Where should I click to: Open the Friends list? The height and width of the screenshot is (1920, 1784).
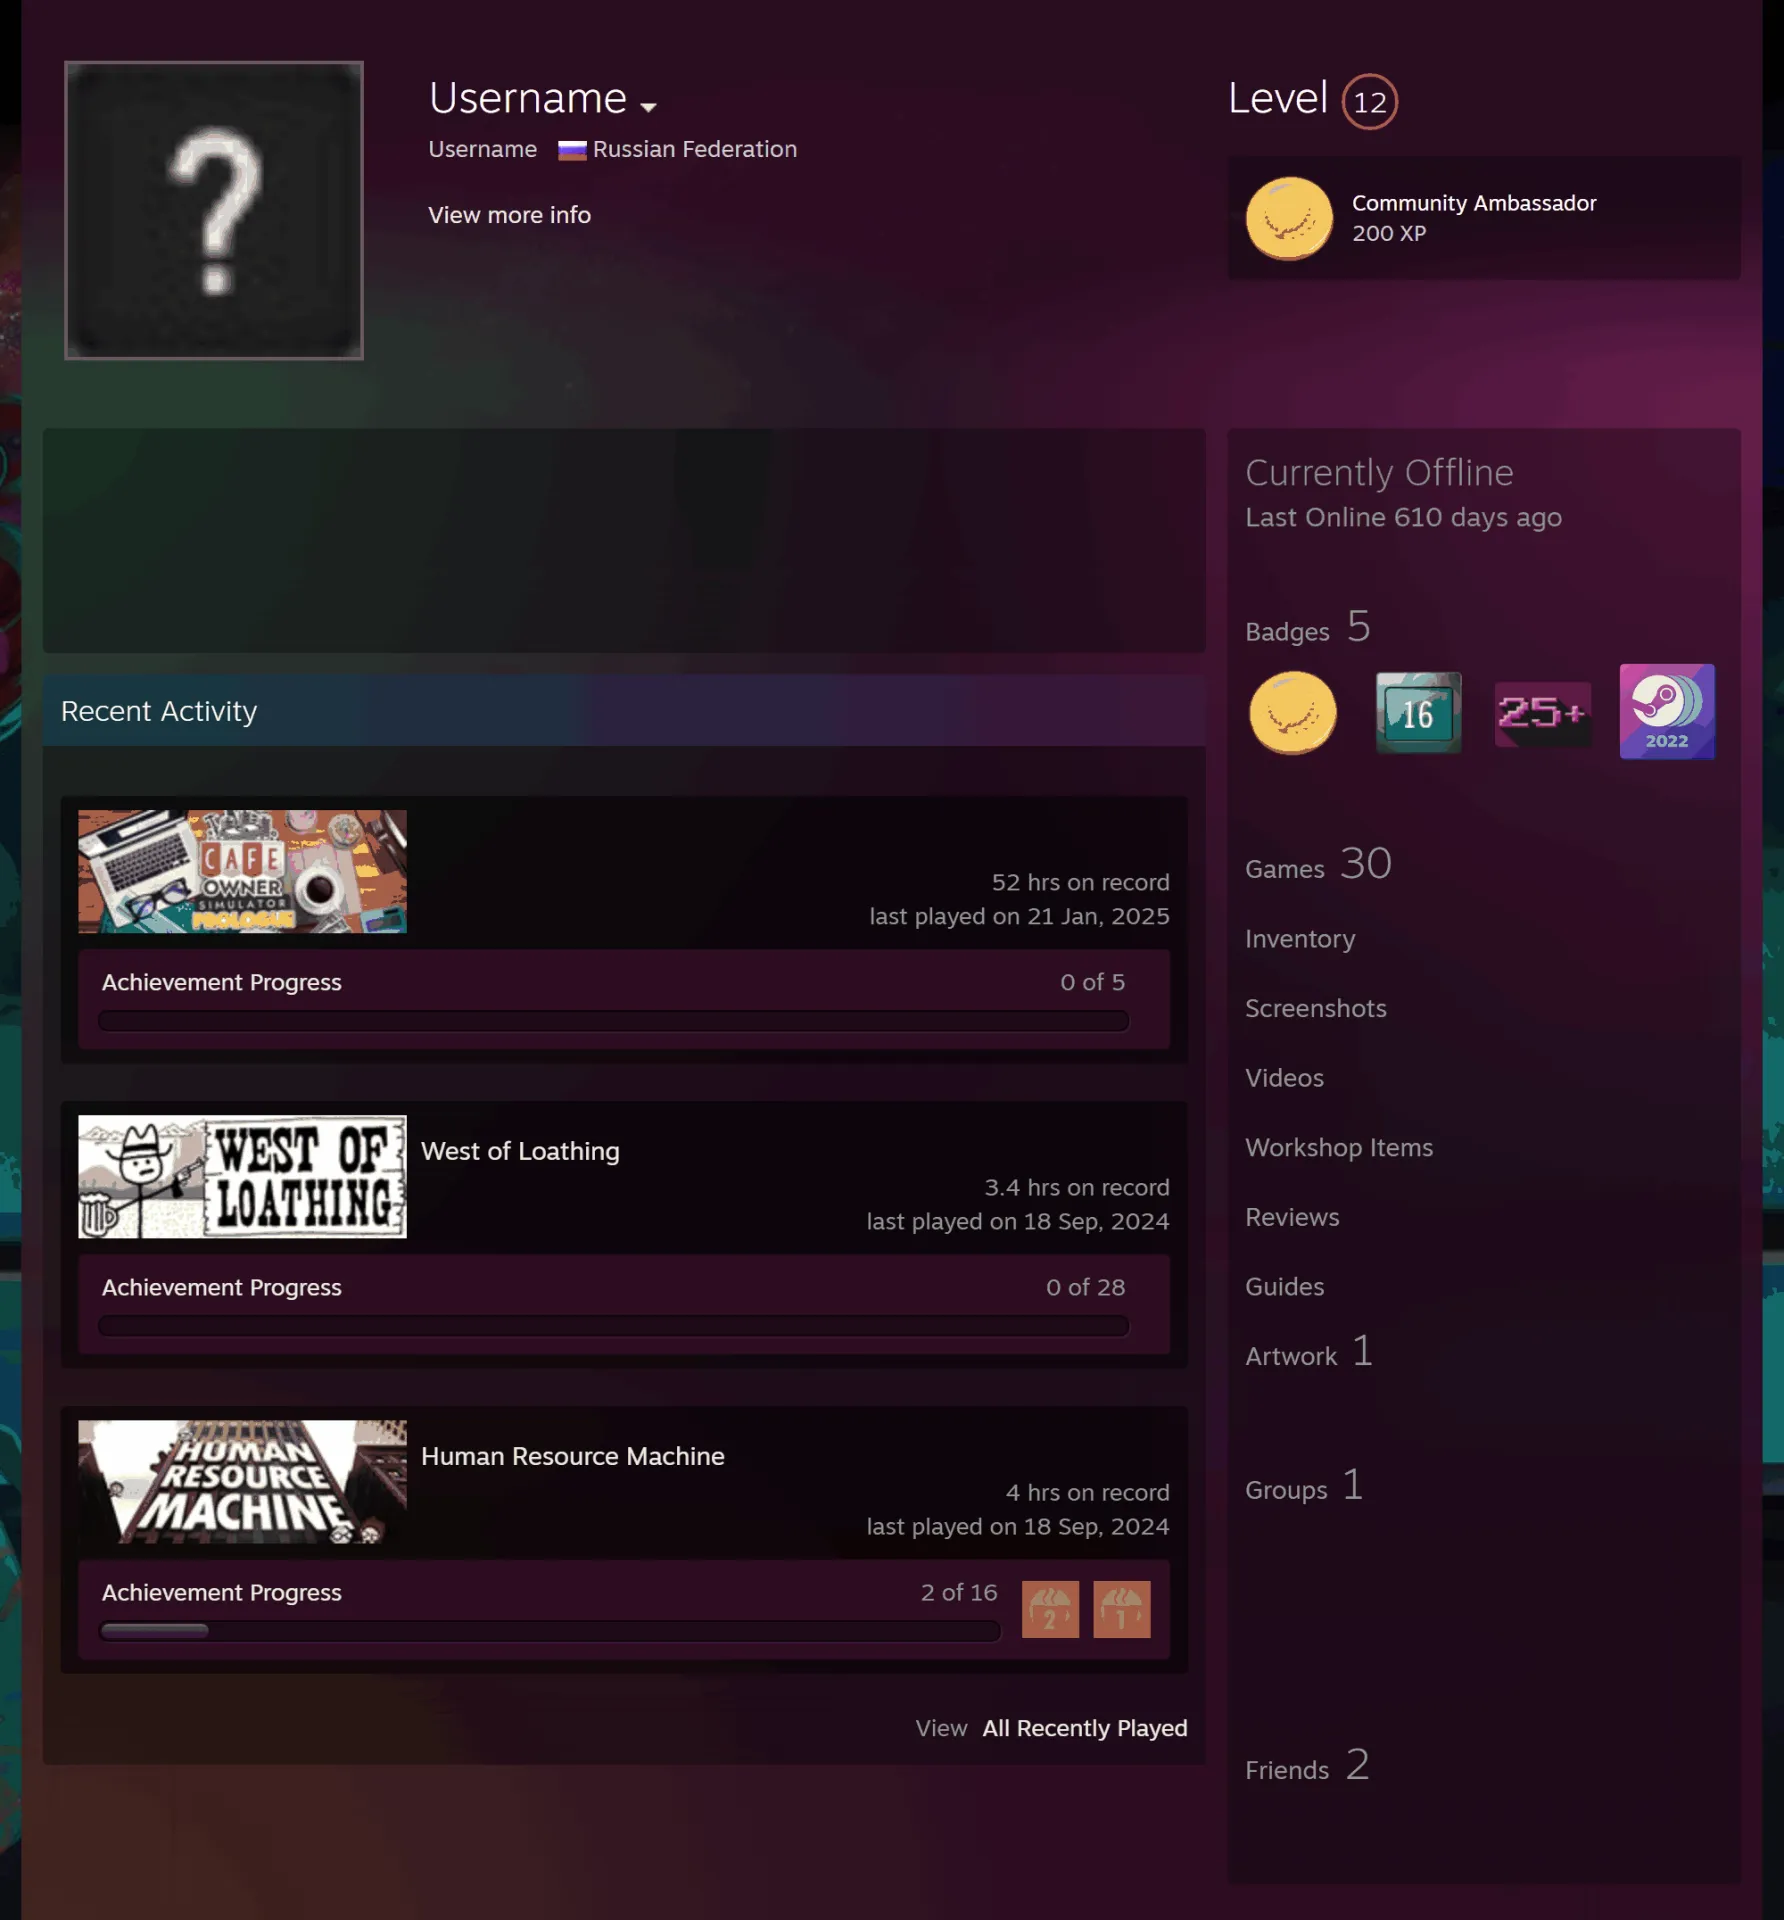tap(1306, 1766)
